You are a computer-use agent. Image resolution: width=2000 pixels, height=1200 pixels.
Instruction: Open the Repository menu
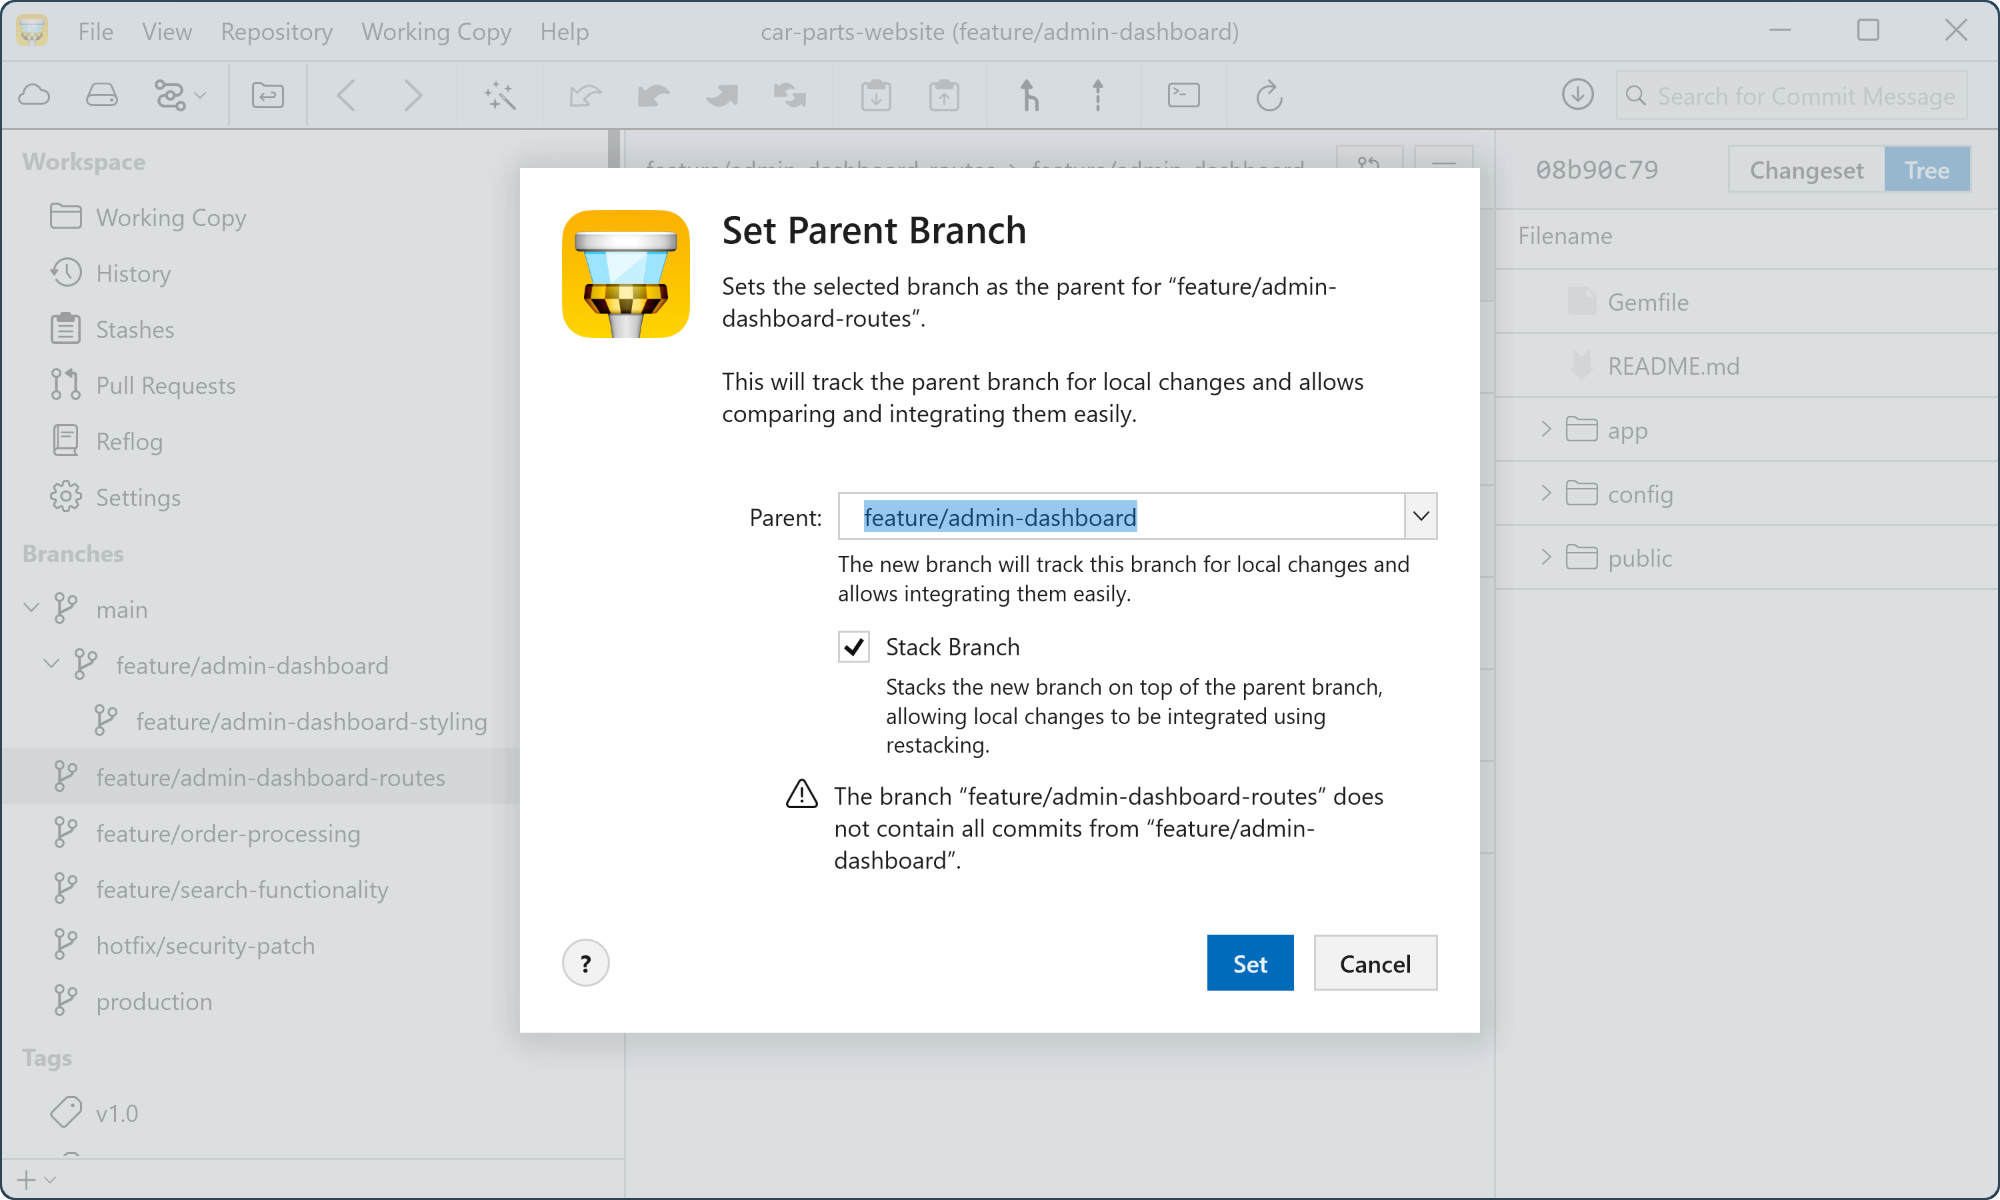pyautogui.click(x=277, y=32)
